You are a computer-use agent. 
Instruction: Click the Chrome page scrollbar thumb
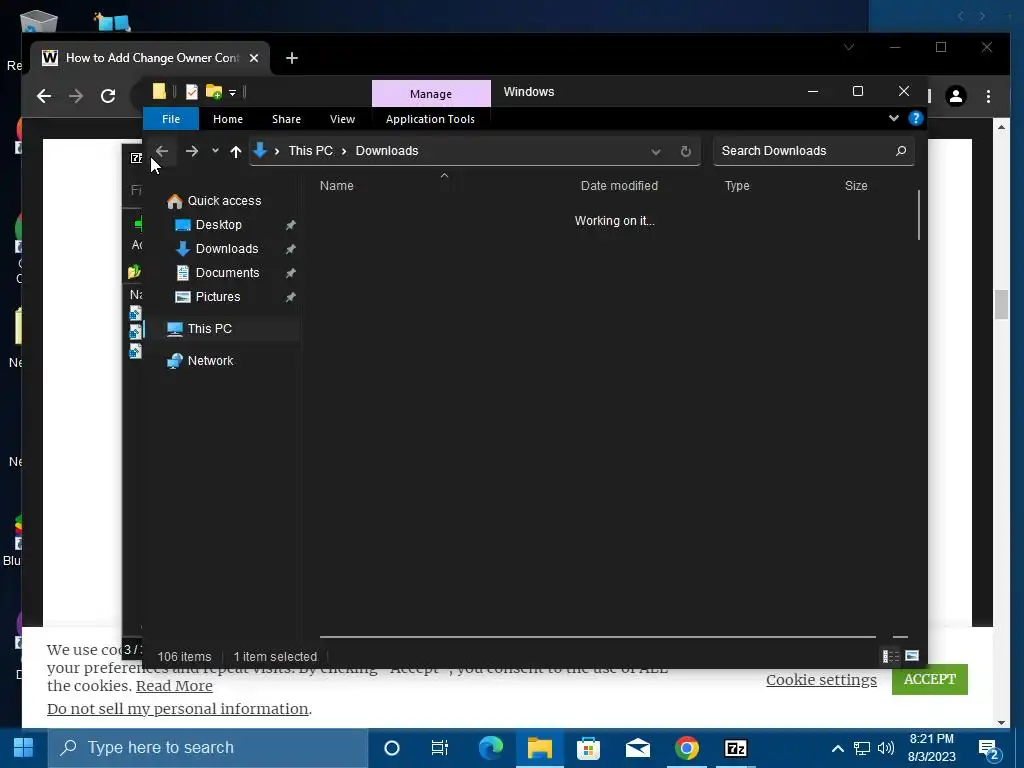1002,304
